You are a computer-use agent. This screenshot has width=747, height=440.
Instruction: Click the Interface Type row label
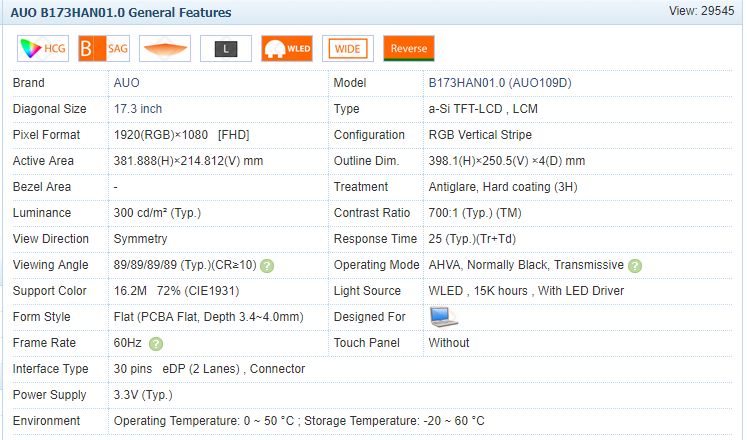(x=50, y=369)
